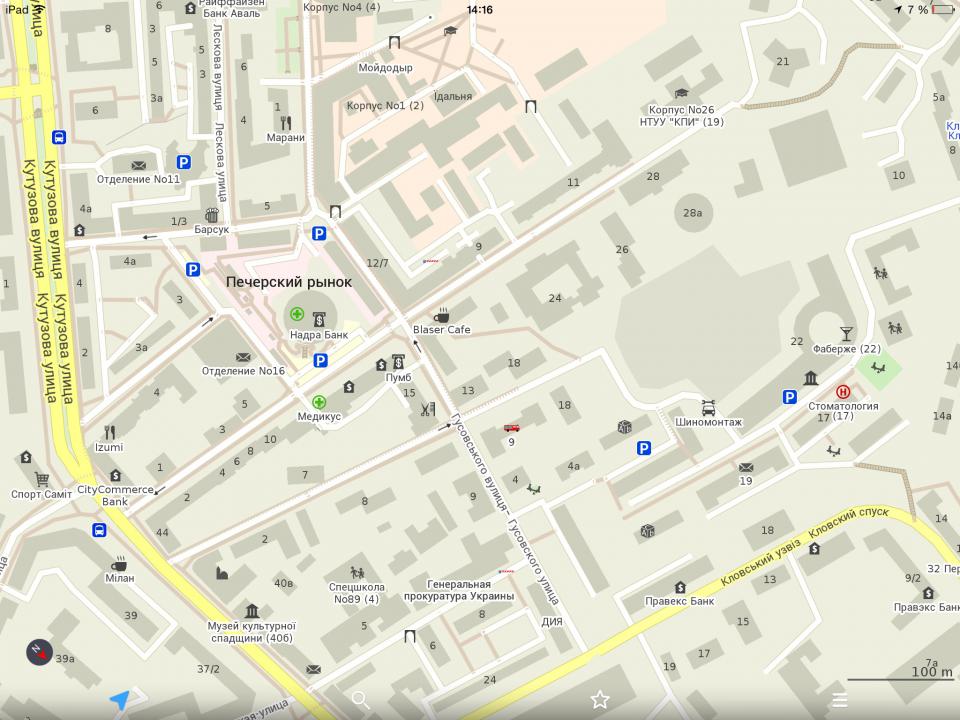Open the hamburger menu in bottom toolbar
Image resolution: width=960 pixels, height=720 pixels.
tap(840, 700)
